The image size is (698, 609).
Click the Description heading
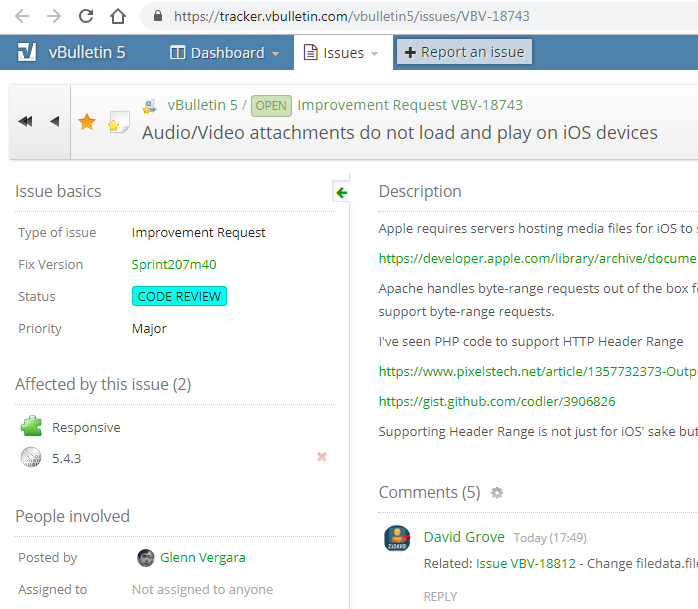pyautogui.click(x=420, y=191)
